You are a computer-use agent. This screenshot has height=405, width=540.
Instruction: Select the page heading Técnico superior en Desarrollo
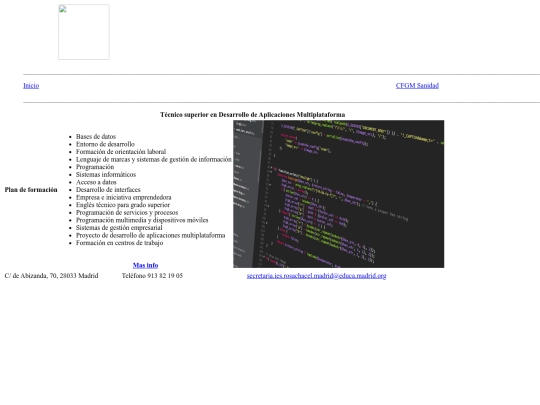point(252,114)
